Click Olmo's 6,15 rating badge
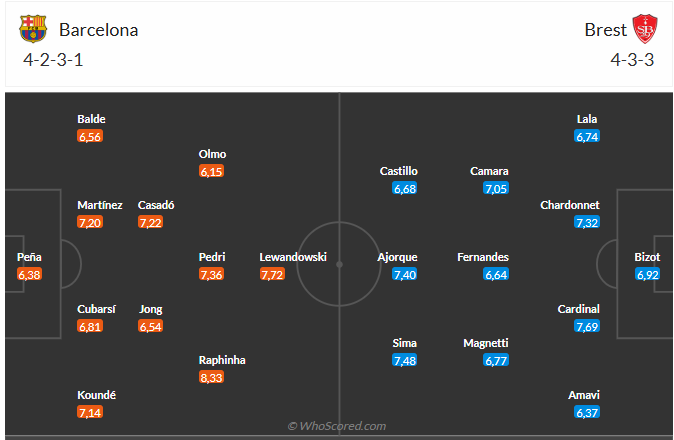 [x=212, y=171]
